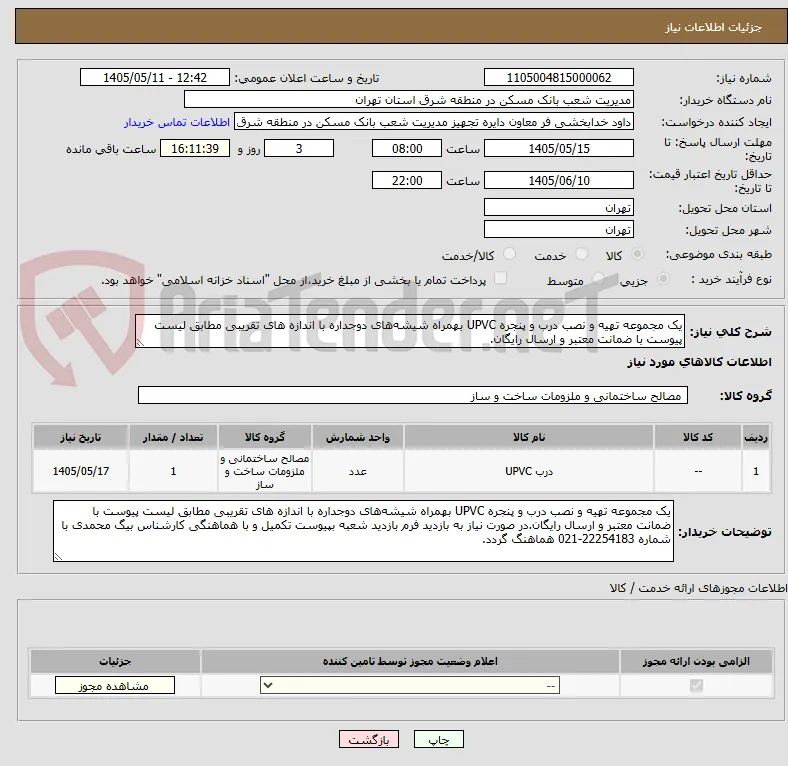Click the deadline time field 08:00
The image size is (788, 766).
pyautogui.click(x=407, y=149)
